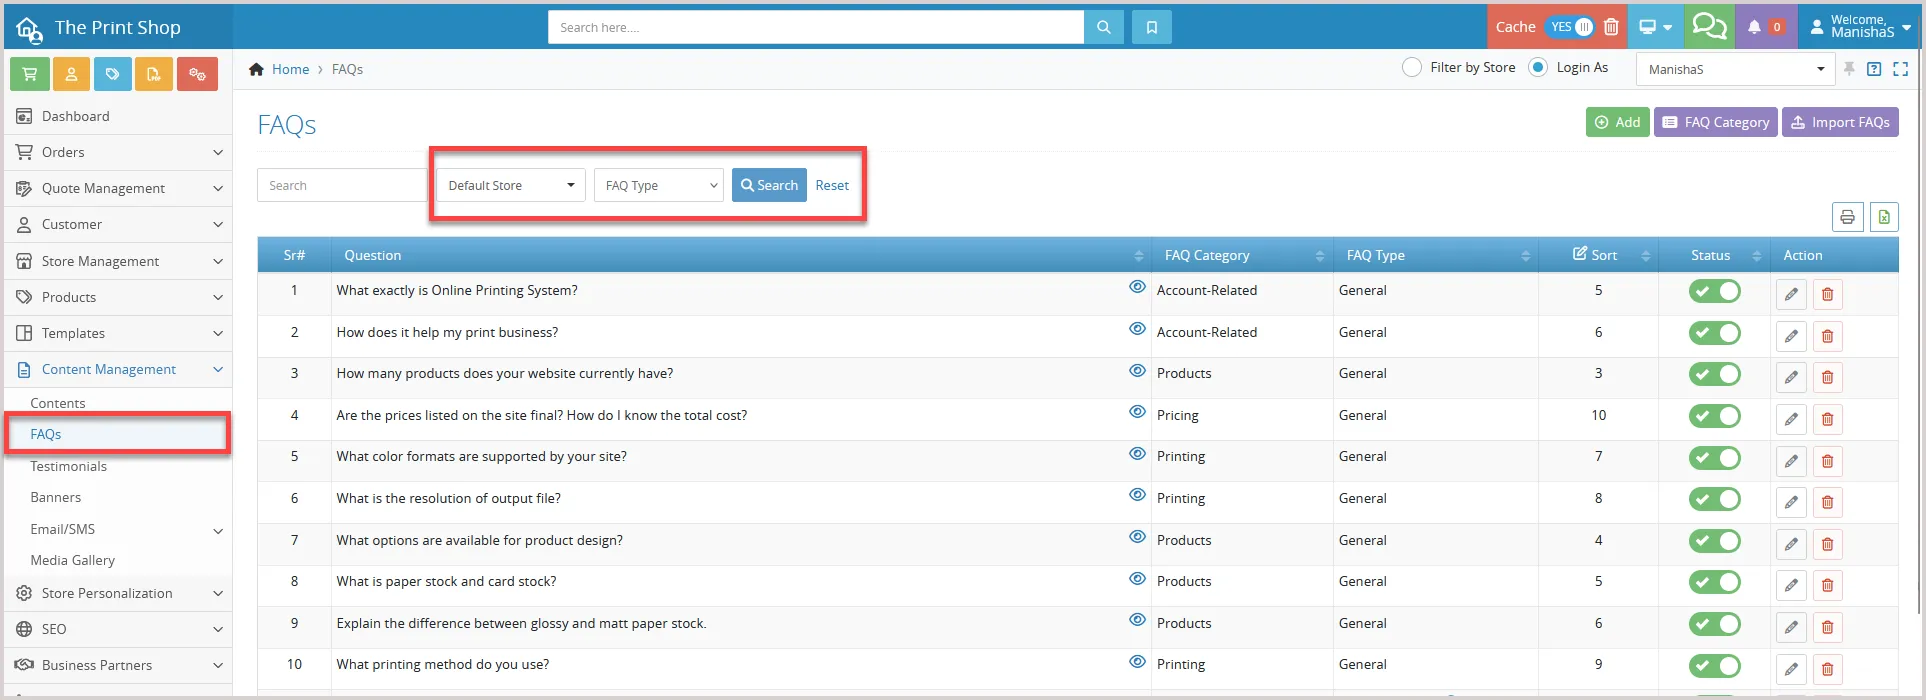Open the Dashboard menu item

pos(118,116)
